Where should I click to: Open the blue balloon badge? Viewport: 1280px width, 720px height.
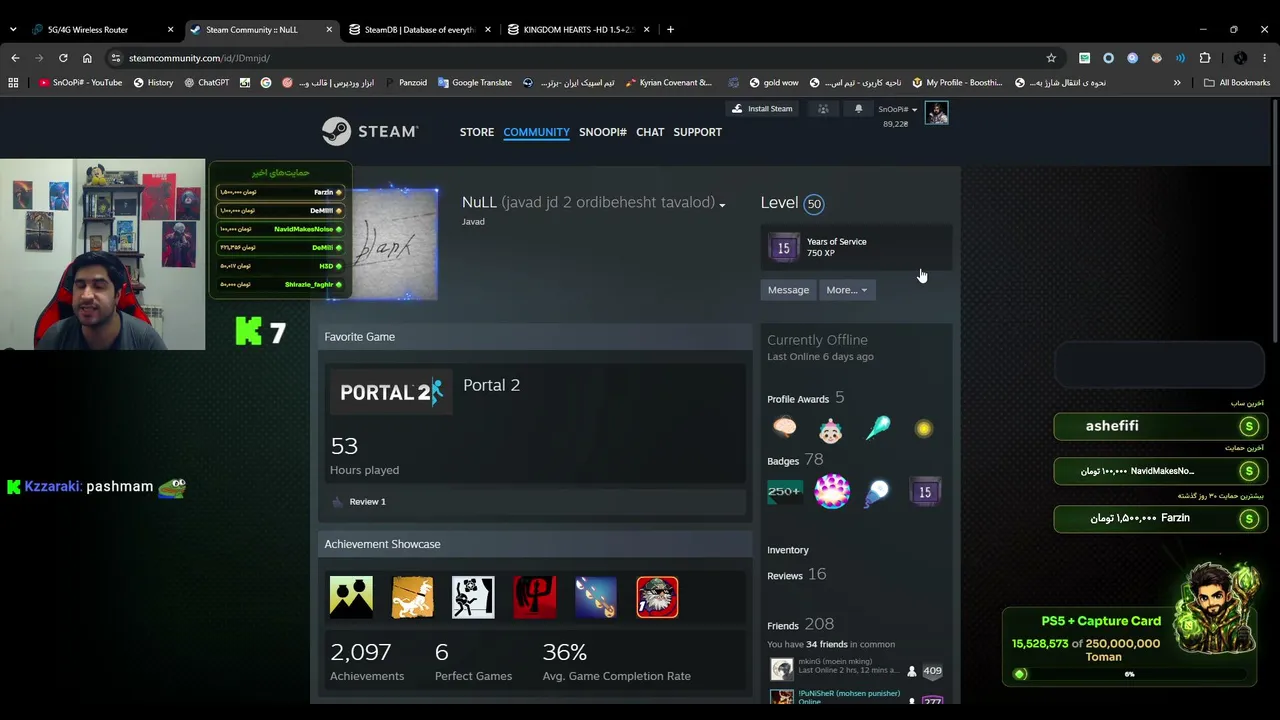878,491
